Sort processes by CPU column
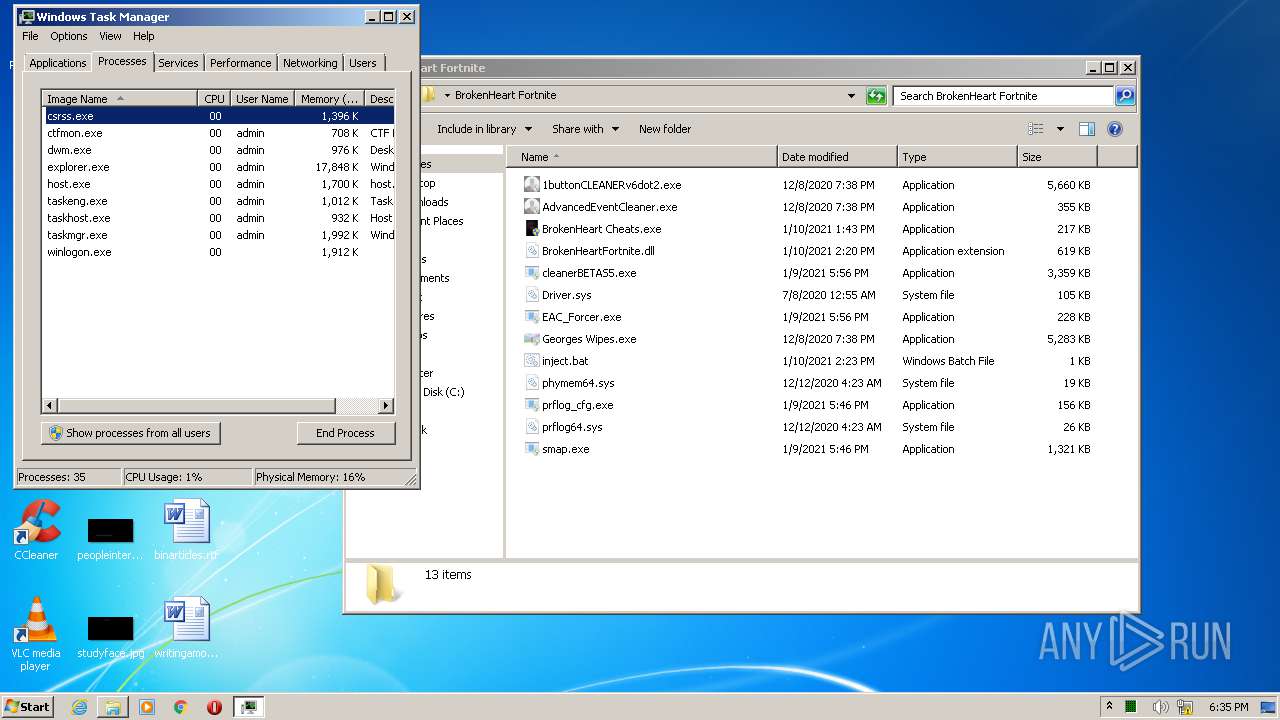 (214, 99)
